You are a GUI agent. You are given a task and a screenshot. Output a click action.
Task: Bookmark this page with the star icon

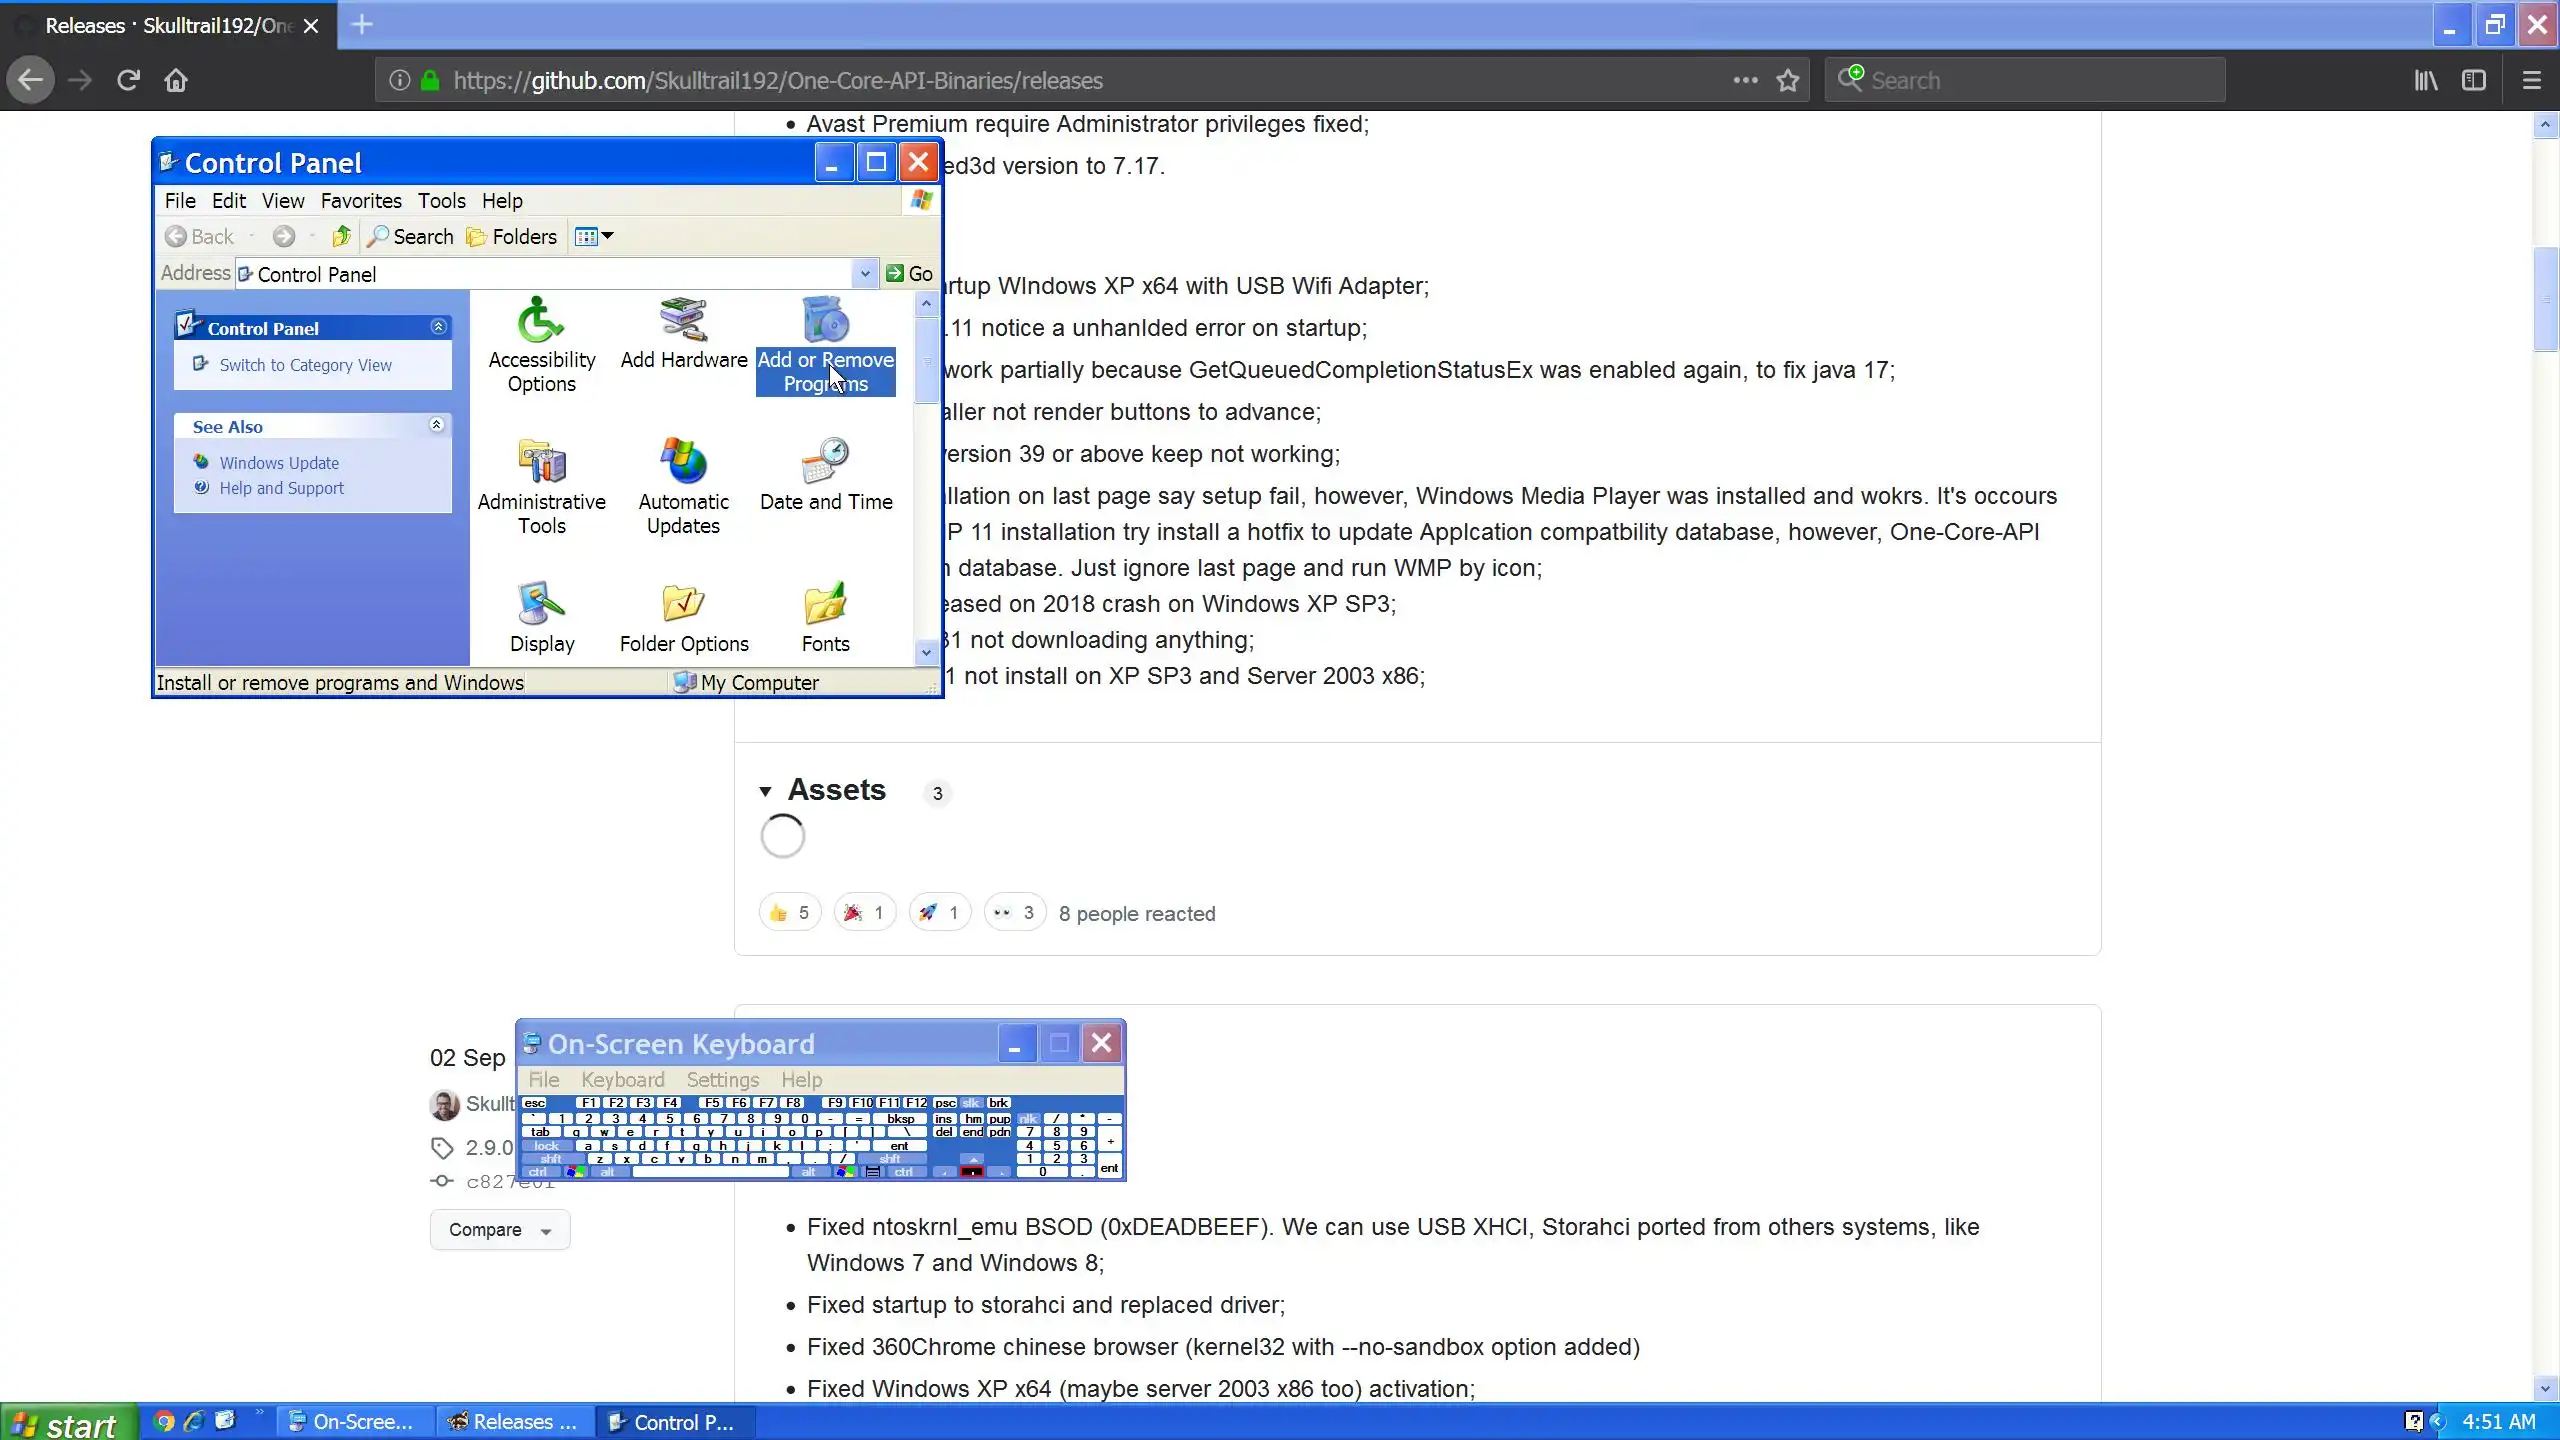1788,81
